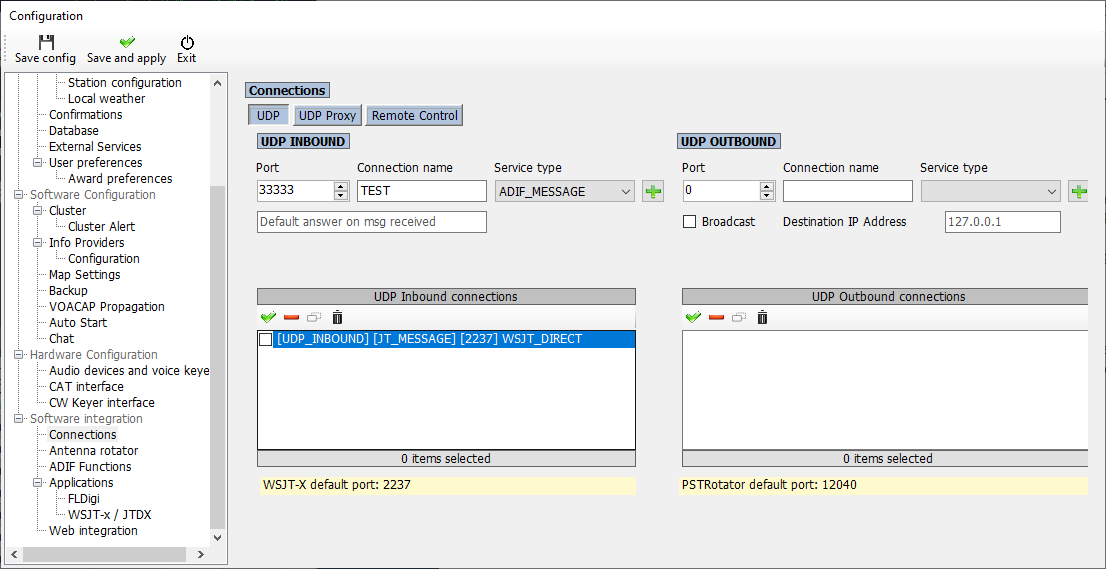This screenshot has width=1106, height=569.
Task: Open Backup in tree
Action: point(68,290)
